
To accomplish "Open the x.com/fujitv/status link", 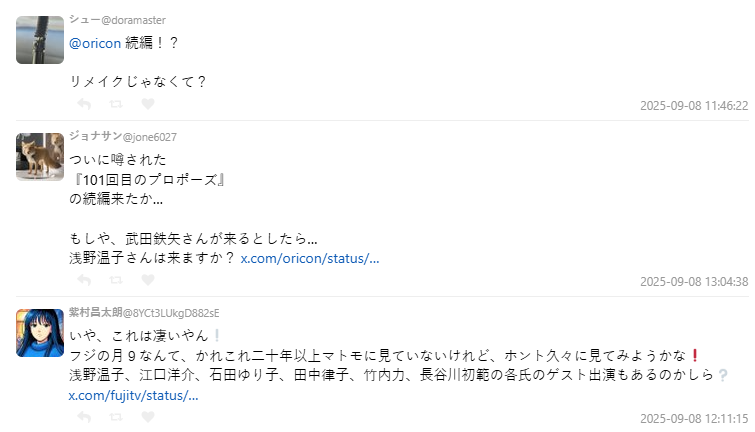I will tap(133, 396).
